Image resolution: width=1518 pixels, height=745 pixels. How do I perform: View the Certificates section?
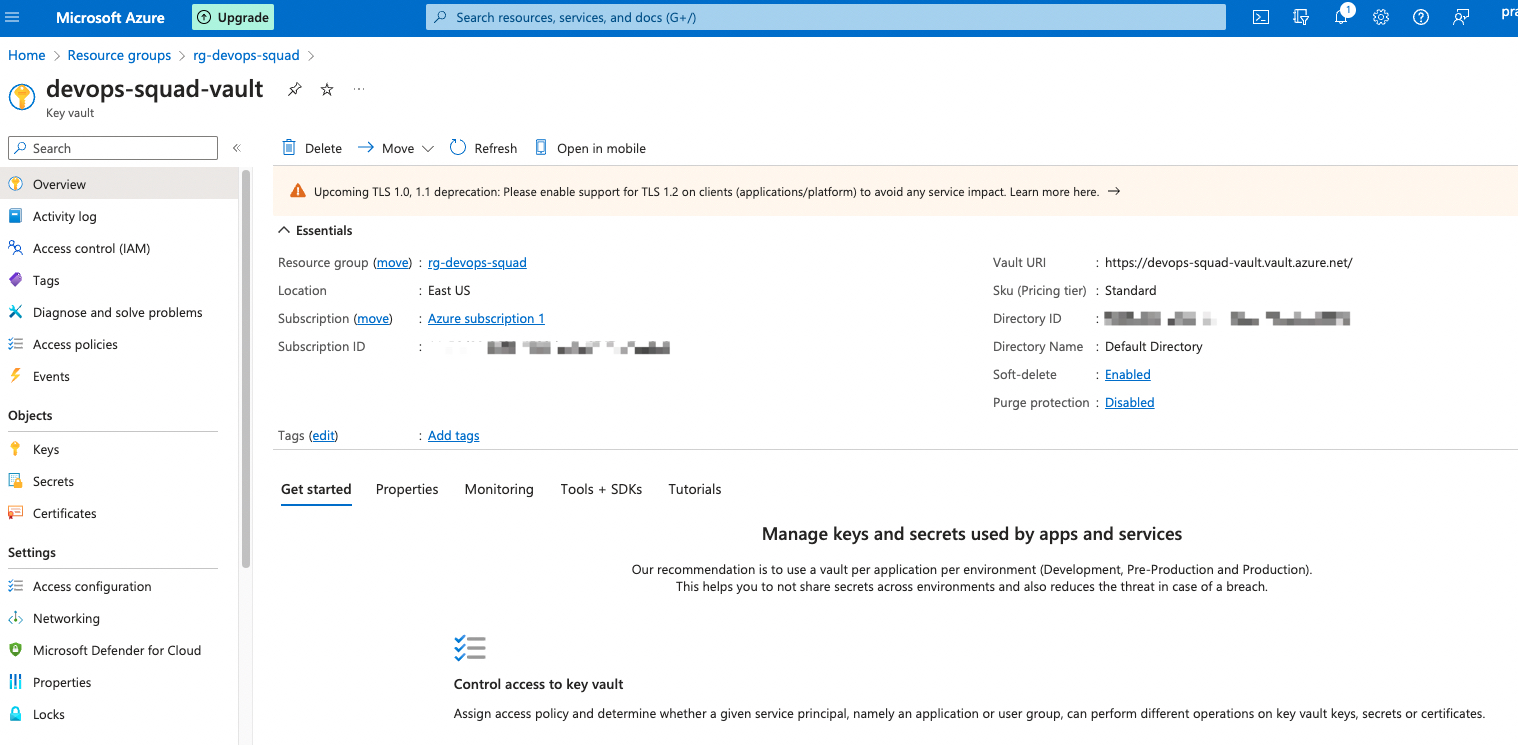tap(62, 512)
